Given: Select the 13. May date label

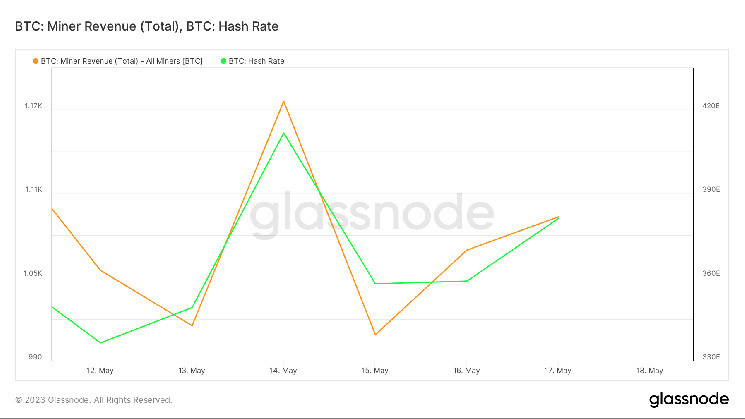Looking at the screenshot, I should [x=192, y=370].
